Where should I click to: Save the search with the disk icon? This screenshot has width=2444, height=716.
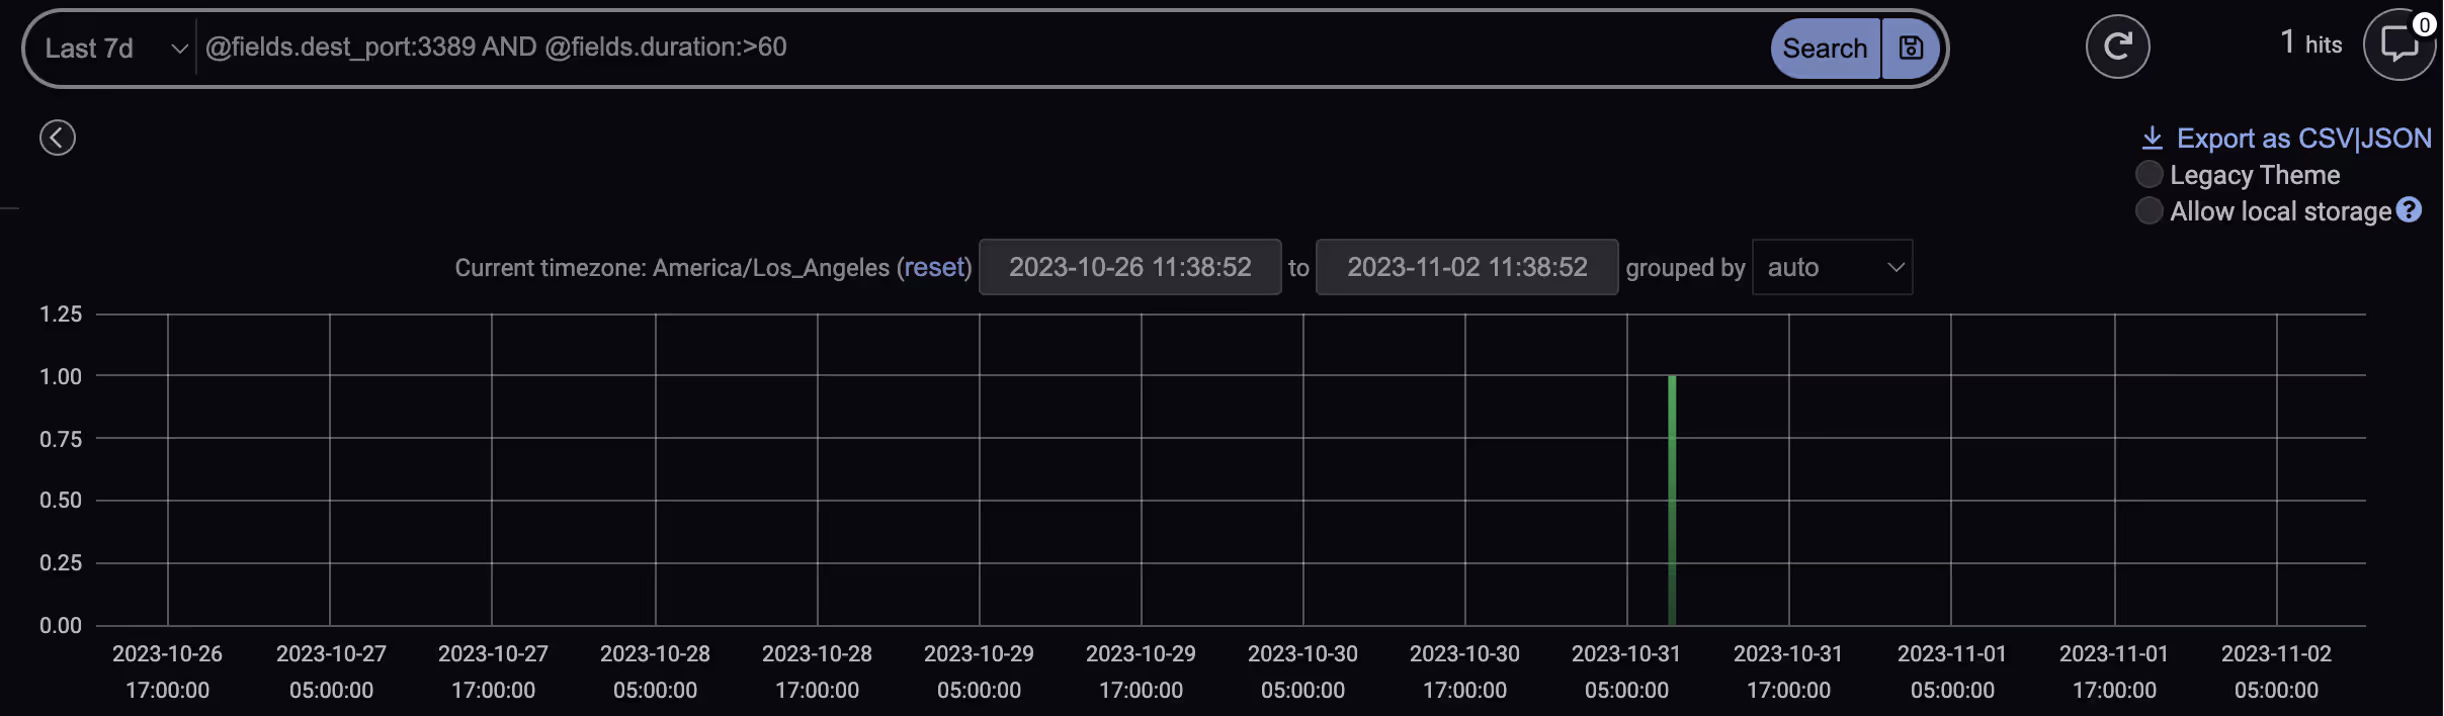pos(1911,48)
